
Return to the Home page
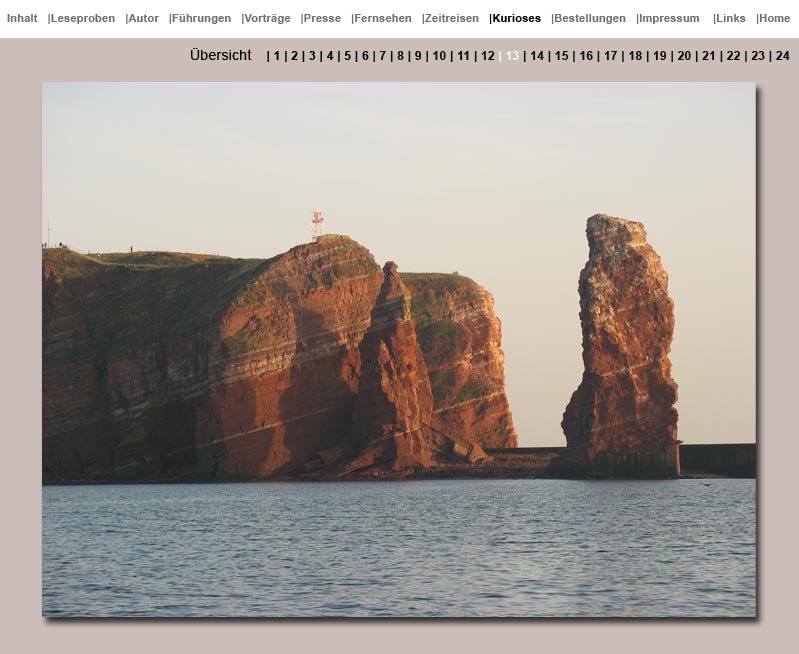tap(774, 18)
